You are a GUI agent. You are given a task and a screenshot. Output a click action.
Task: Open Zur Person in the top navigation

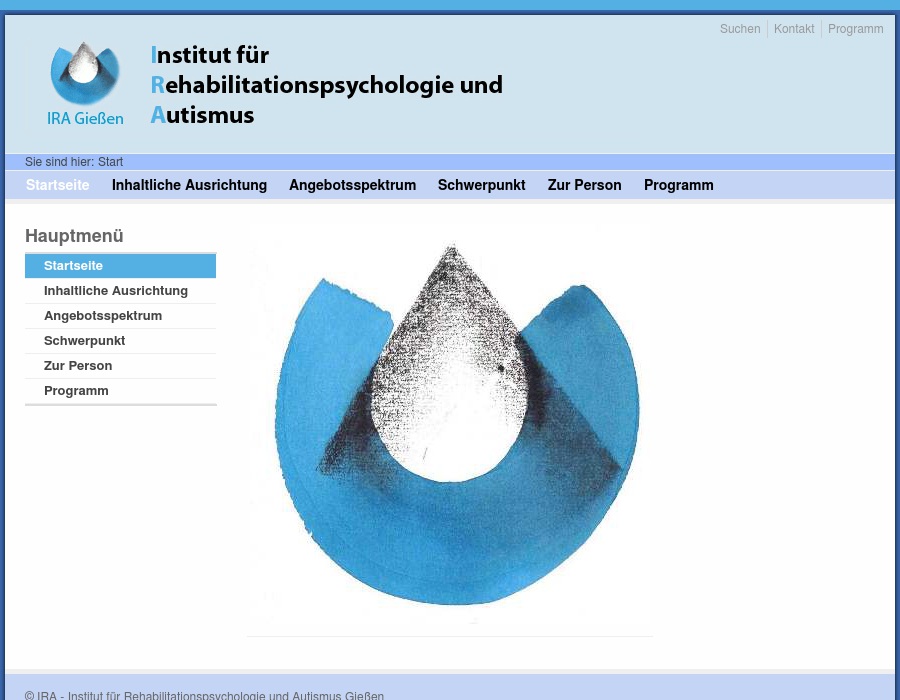click(584, 185)
